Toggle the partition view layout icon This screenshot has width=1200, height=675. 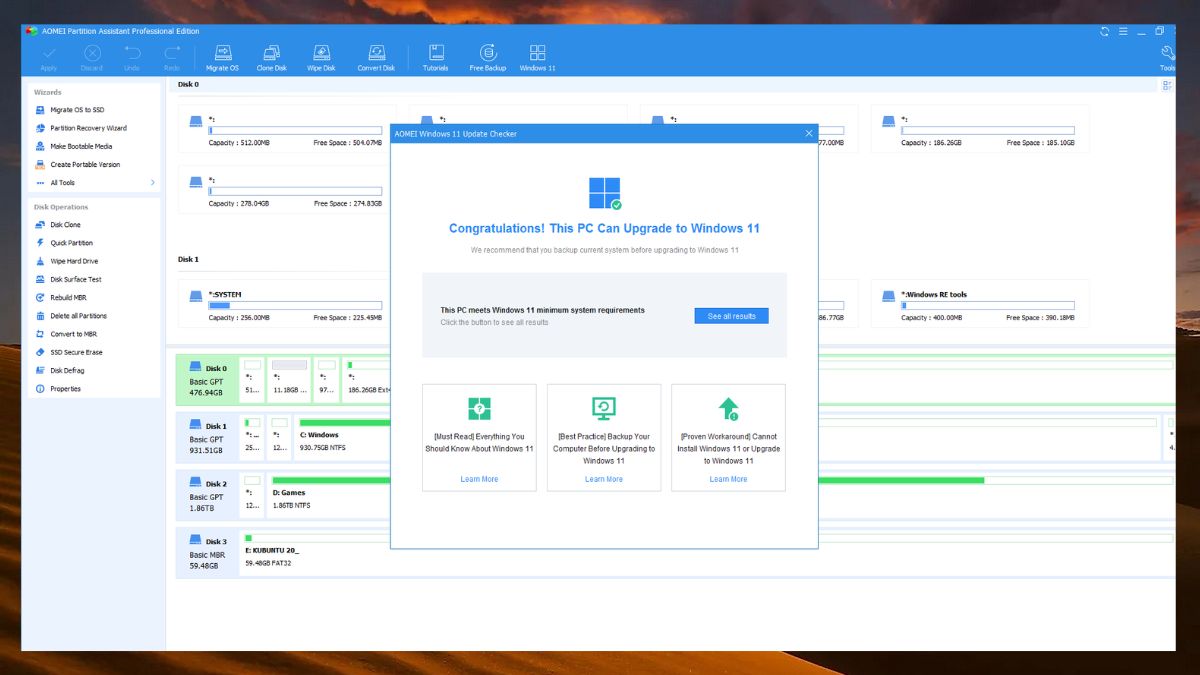point(1167,86)
